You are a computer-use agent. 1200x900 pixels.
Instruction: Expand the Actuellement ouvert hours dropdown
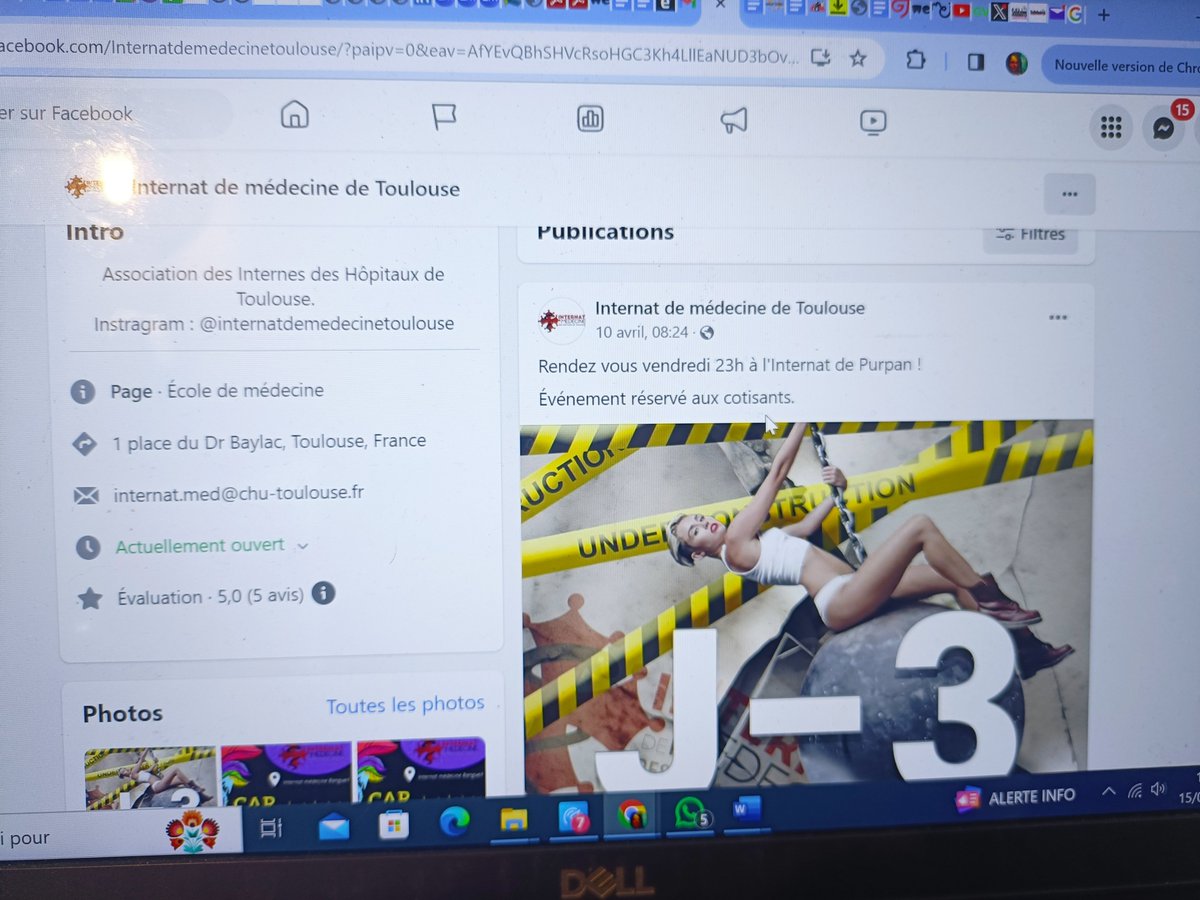pyautogui.click(x=303, y=547)
